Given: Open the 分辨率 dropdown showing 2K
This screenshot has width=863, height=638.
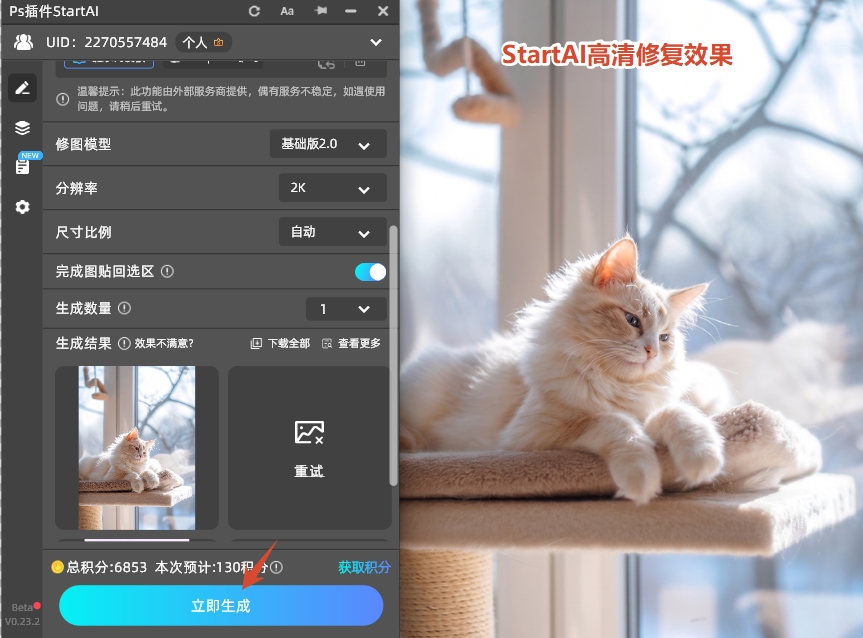Looking at the screenshot, I should [332, 187].
